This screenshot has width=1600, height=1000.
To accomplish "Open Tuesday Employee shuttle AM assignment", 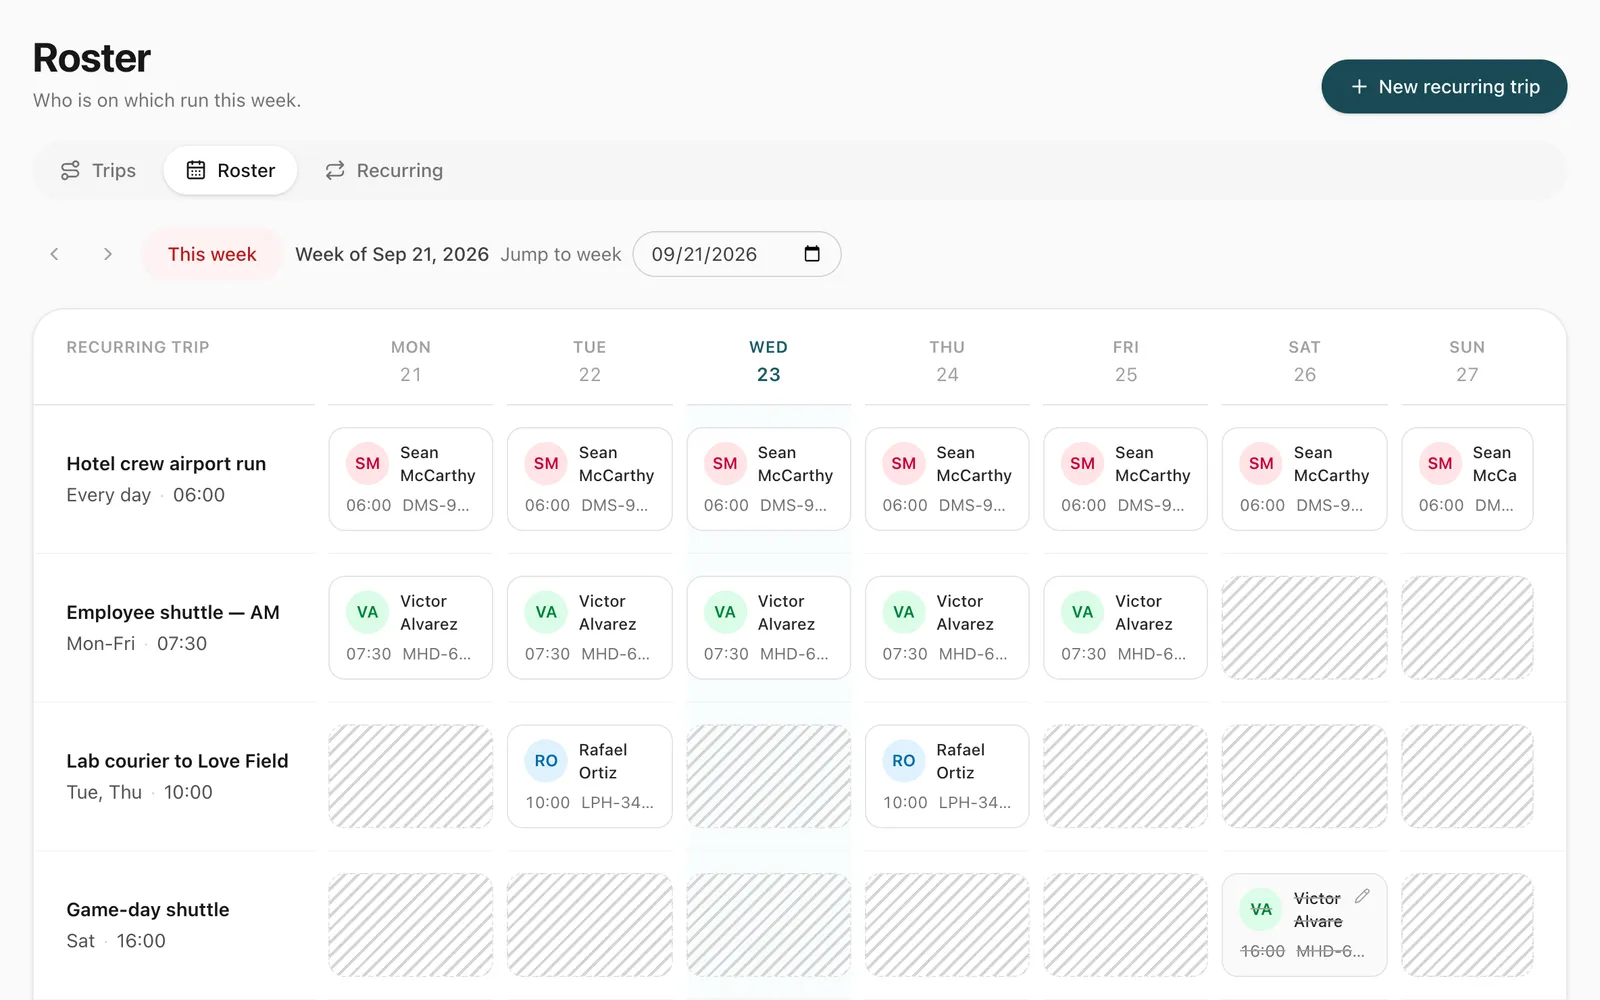I will [x=590, y=628].
